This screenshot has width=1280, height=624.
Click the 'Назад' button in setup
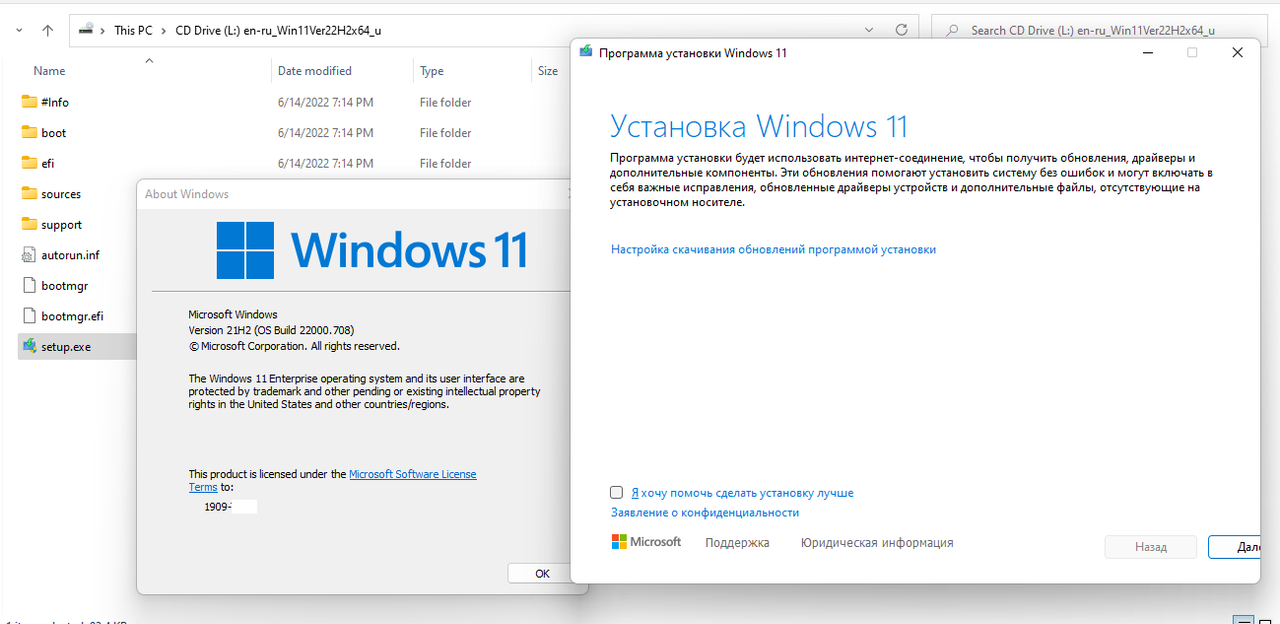click(1151, 547)
